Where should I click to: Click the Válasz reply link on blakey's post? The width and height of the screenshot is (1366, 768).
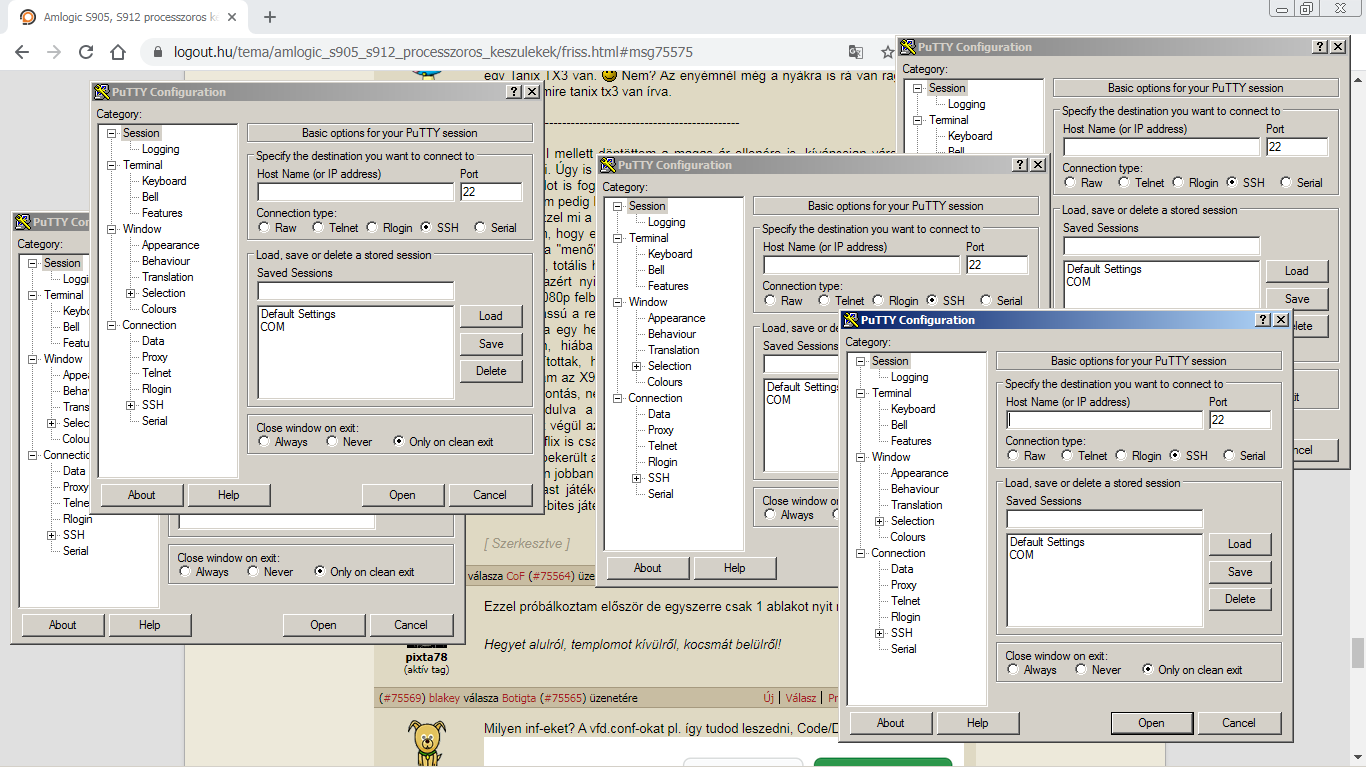800,698
